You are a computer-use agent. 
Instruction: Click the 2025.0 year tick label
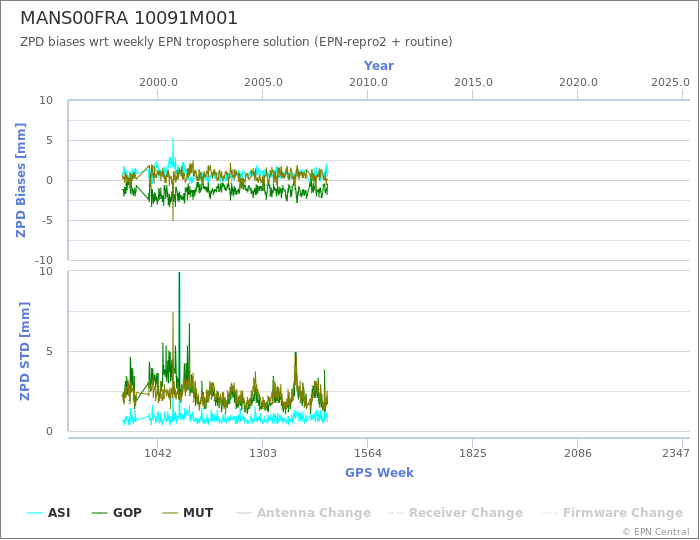(x=670, y=83)
